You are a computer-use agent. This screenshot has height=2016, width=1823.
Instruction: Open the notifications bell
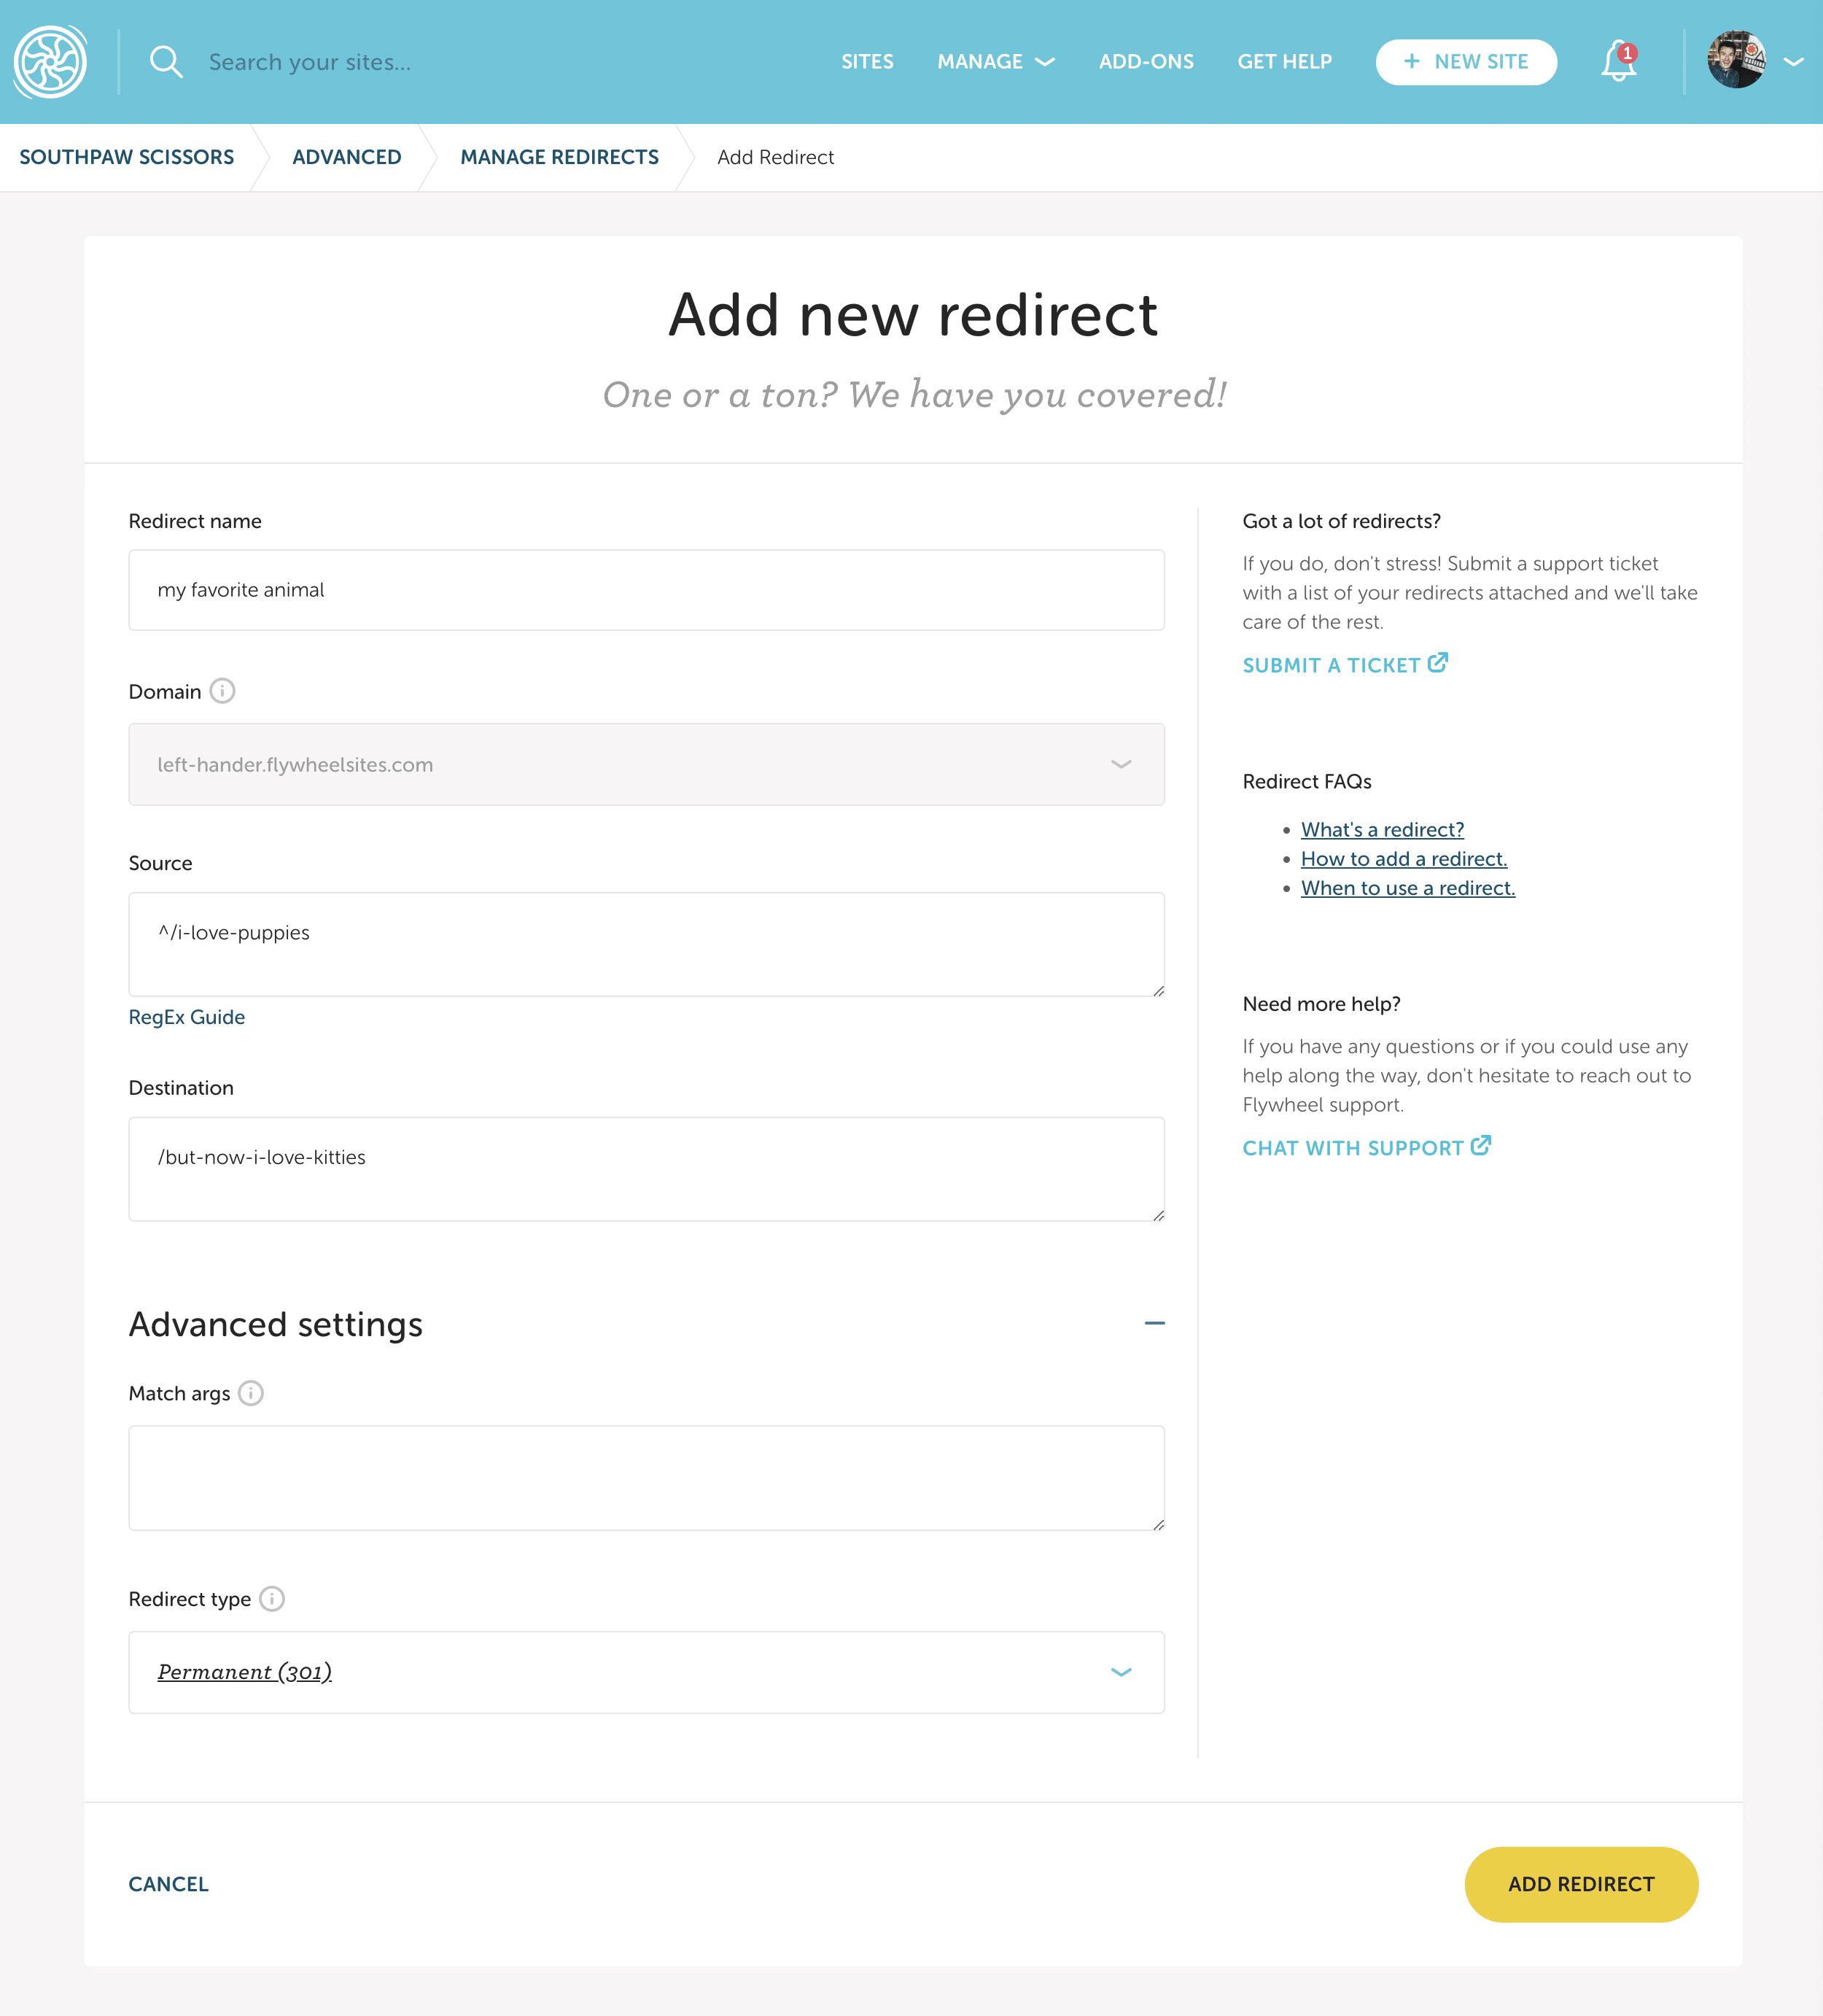tap(1617, 62)
